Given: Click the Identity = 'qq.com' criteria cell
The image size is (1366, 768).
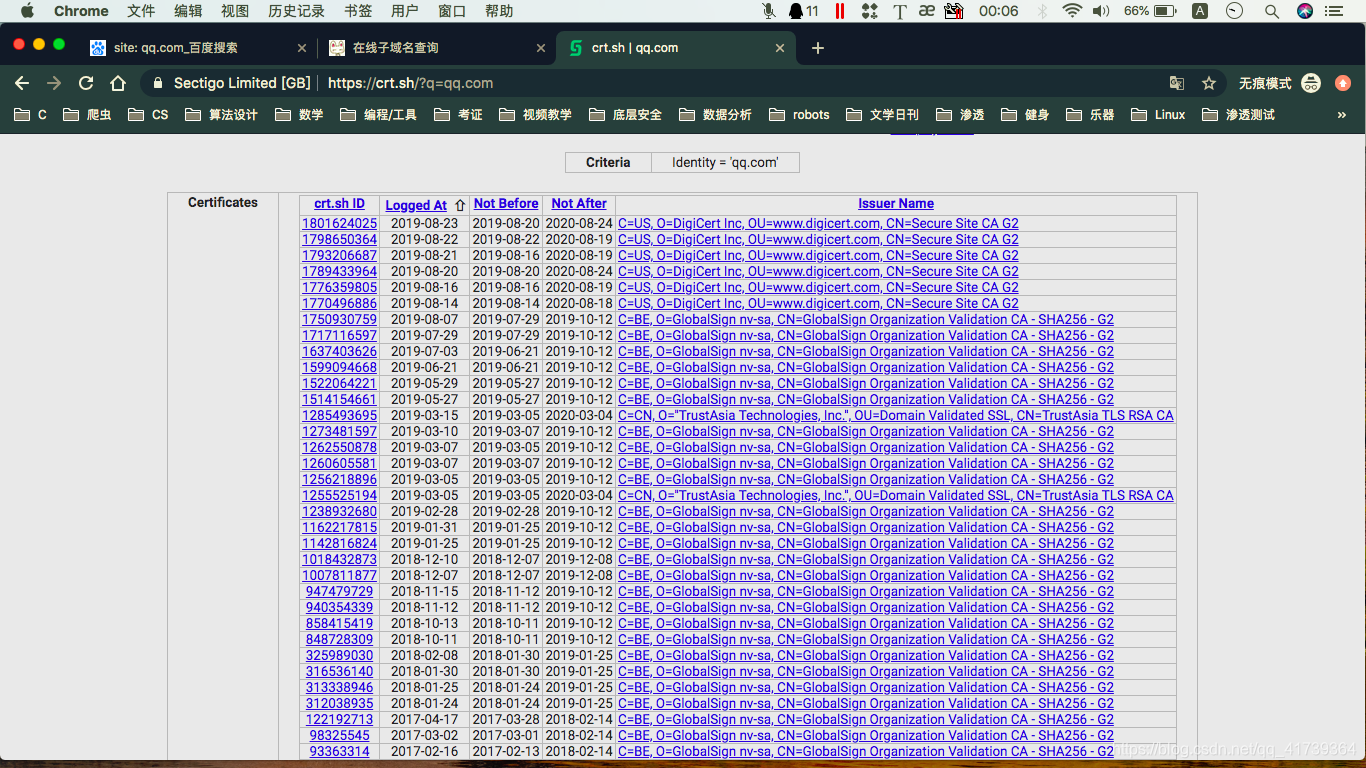Looking at the screenshot, I should [725, 162].
